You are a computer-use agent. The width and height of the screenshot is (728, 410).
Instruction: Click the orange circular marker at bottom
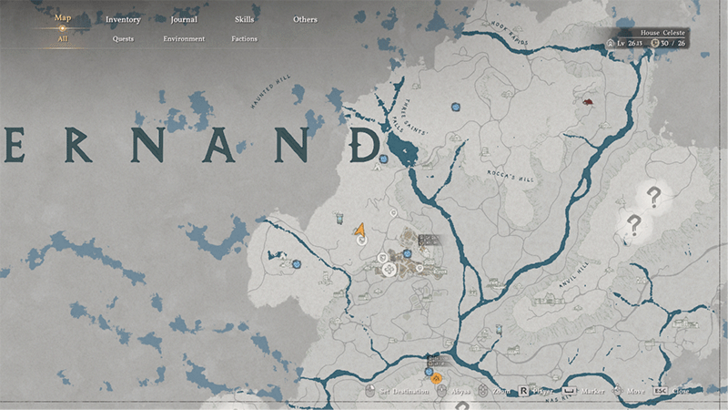(x=436, y=379)
